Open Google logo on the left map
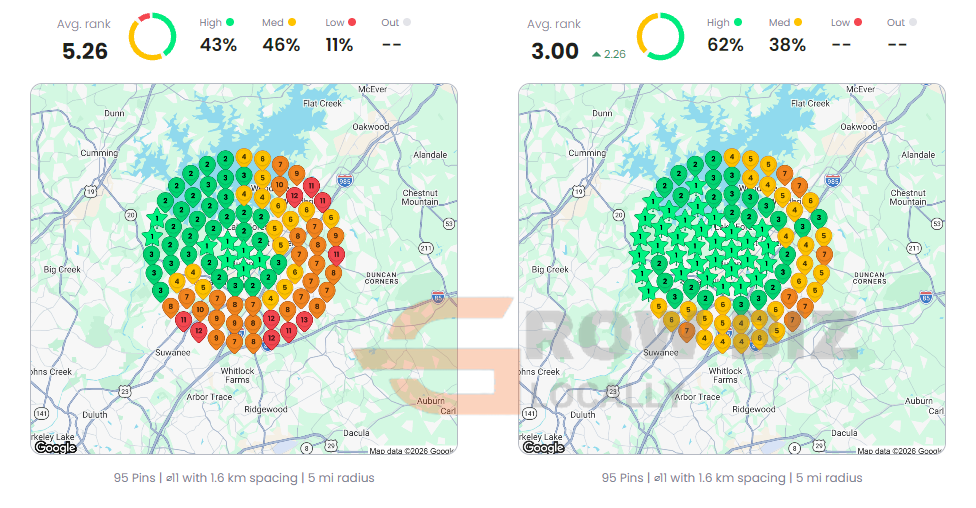Image resolution: width=976 pixels, height=508 pixels. pyautogui.click(x=55, y=447)
